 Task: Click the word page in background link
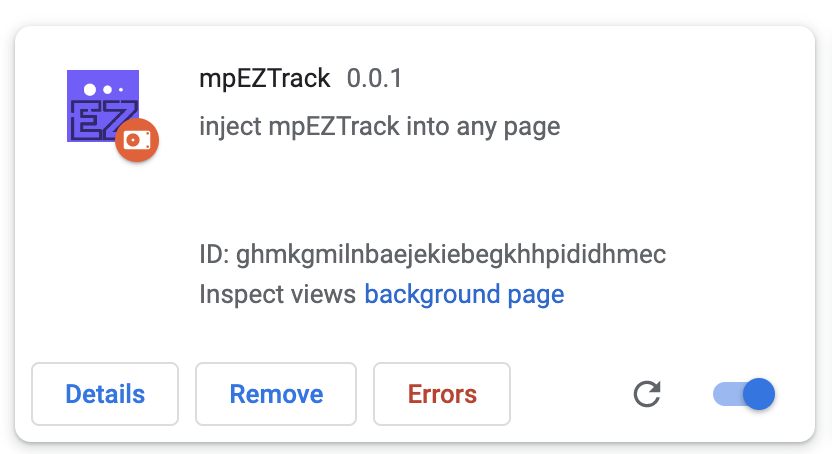pyautogui.click(x=536, y=294)
